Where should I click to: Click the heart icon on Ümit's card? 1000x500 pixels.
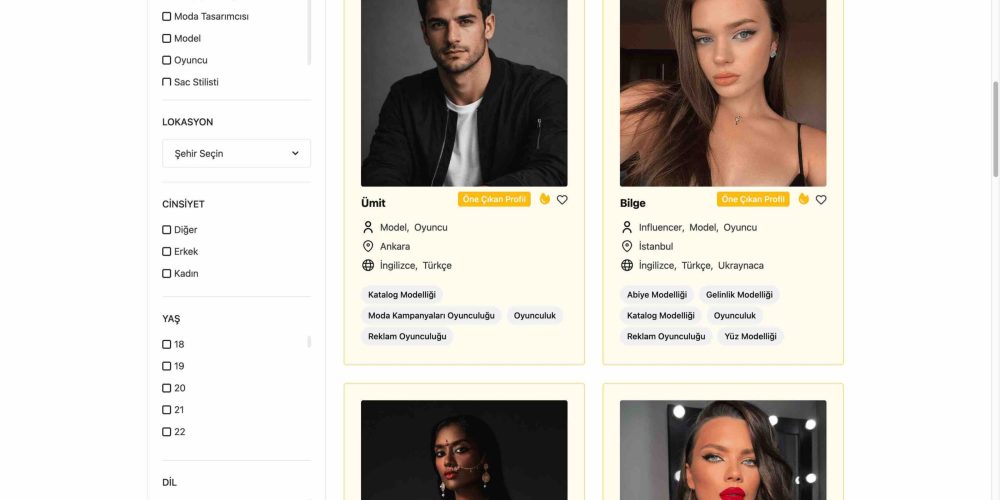coord(562,200)
